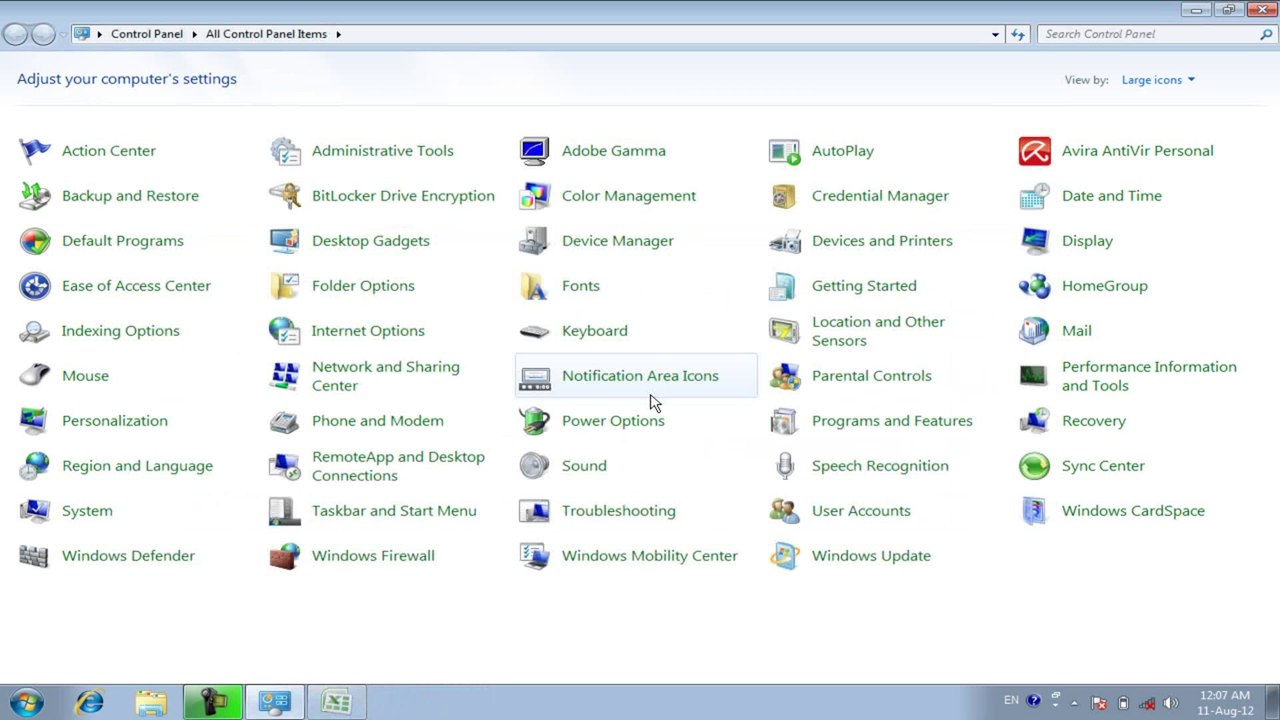The image size is (1280, 720).
Task: Click the Ease of Access Center icon
Action: pos(35,286)
